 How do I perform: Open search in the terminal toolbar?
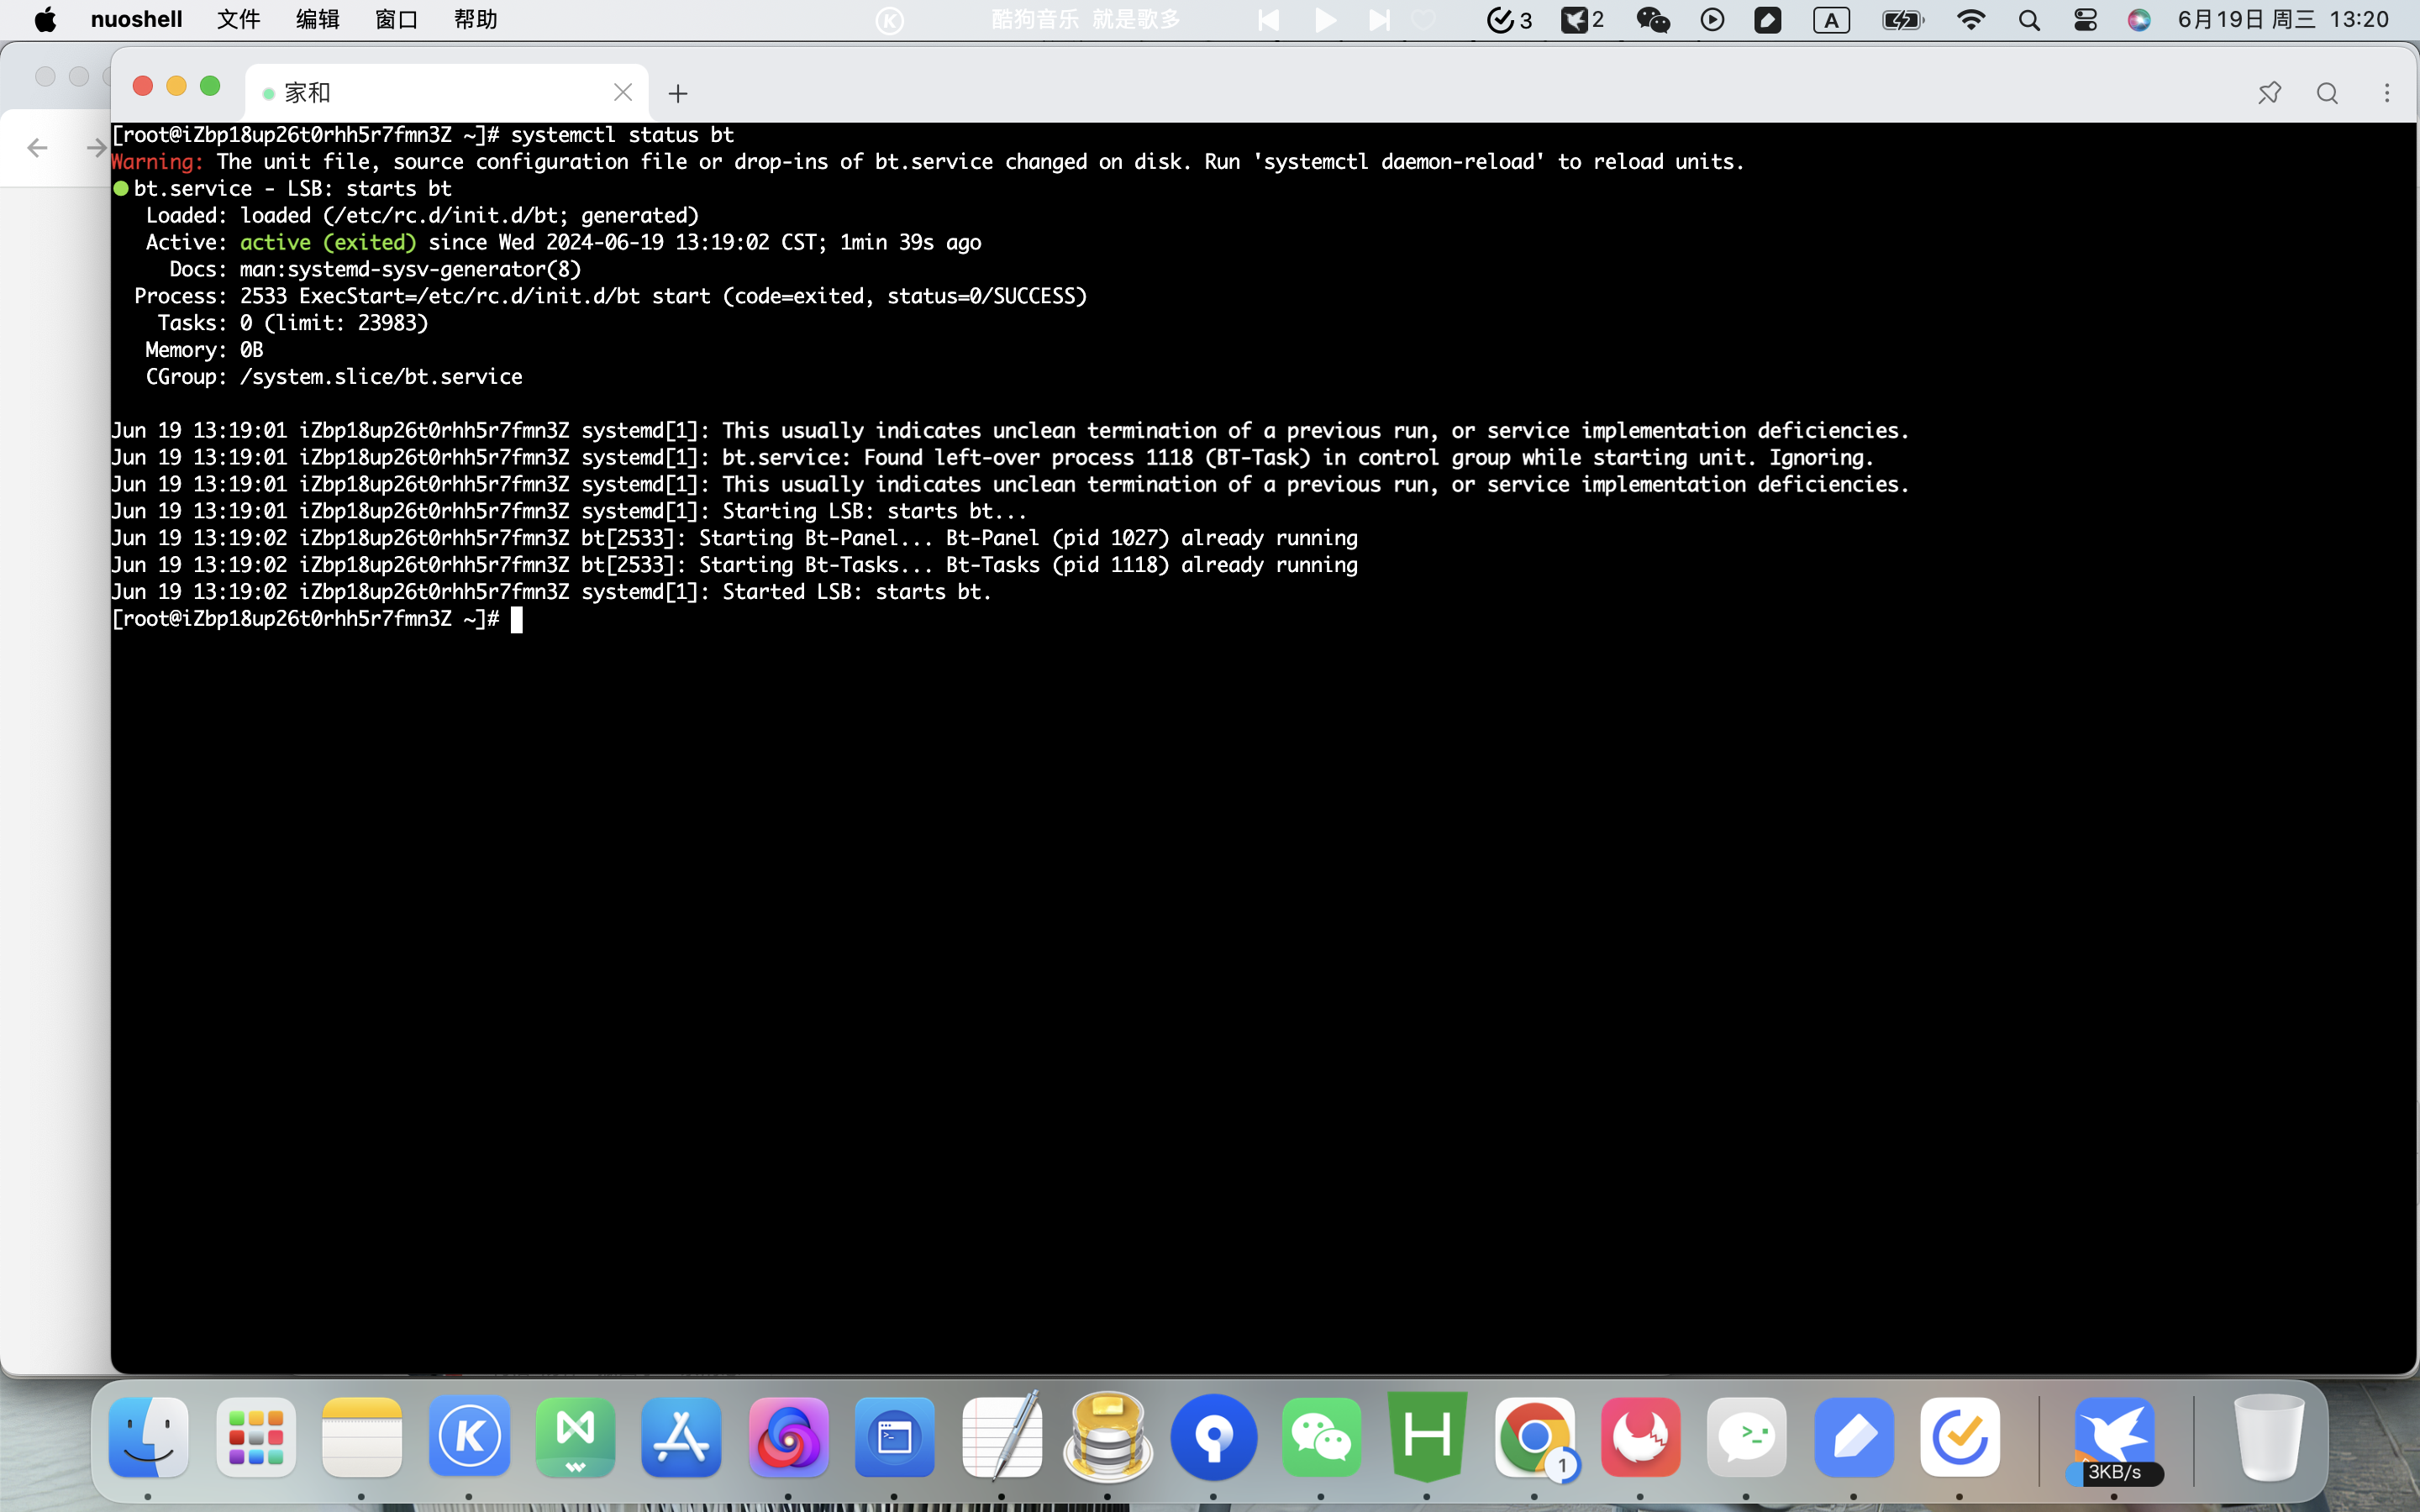2327,93
